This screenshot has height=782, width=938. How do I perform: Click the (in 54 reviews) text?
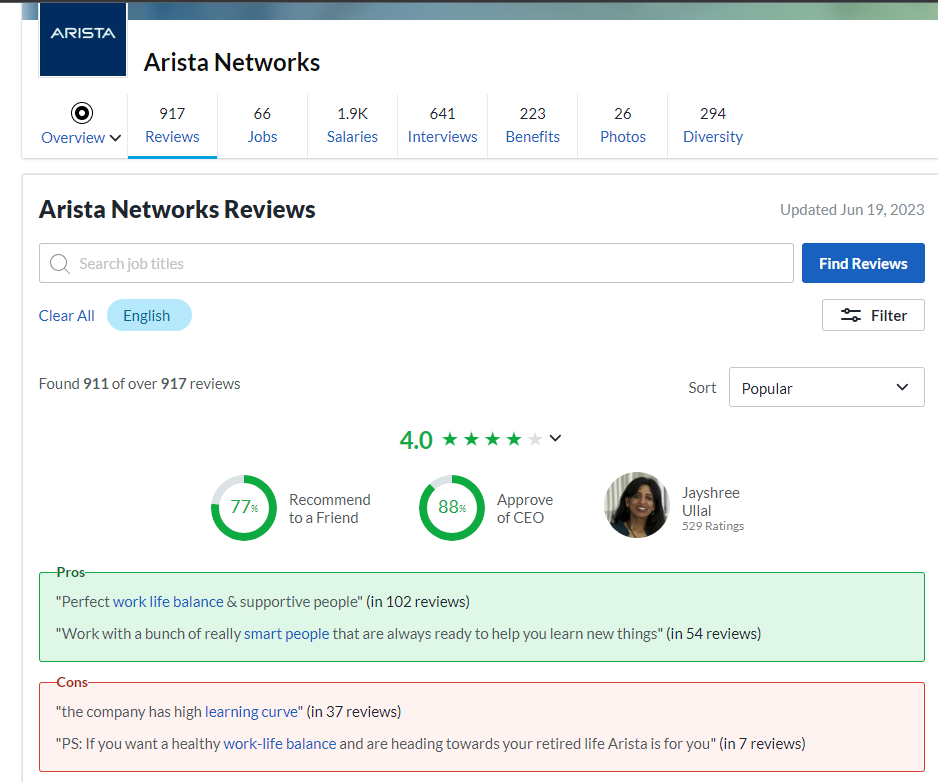coord(714,634)
